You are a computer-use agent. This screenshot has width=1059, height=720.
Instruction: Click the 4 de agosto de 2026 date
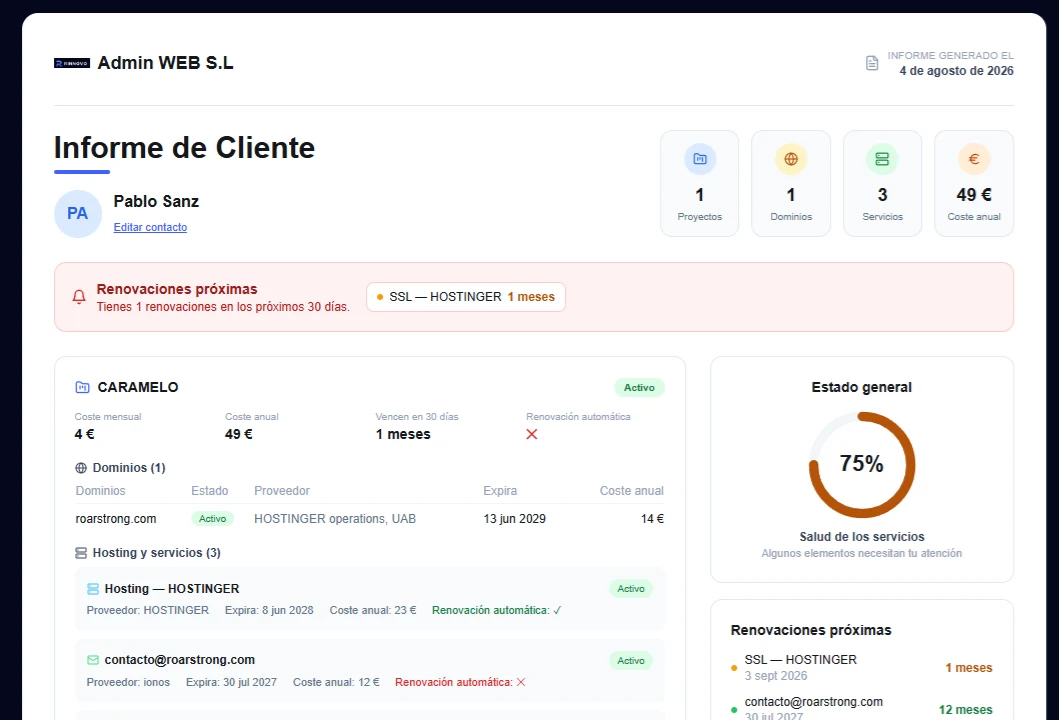(x=956, y=71)
